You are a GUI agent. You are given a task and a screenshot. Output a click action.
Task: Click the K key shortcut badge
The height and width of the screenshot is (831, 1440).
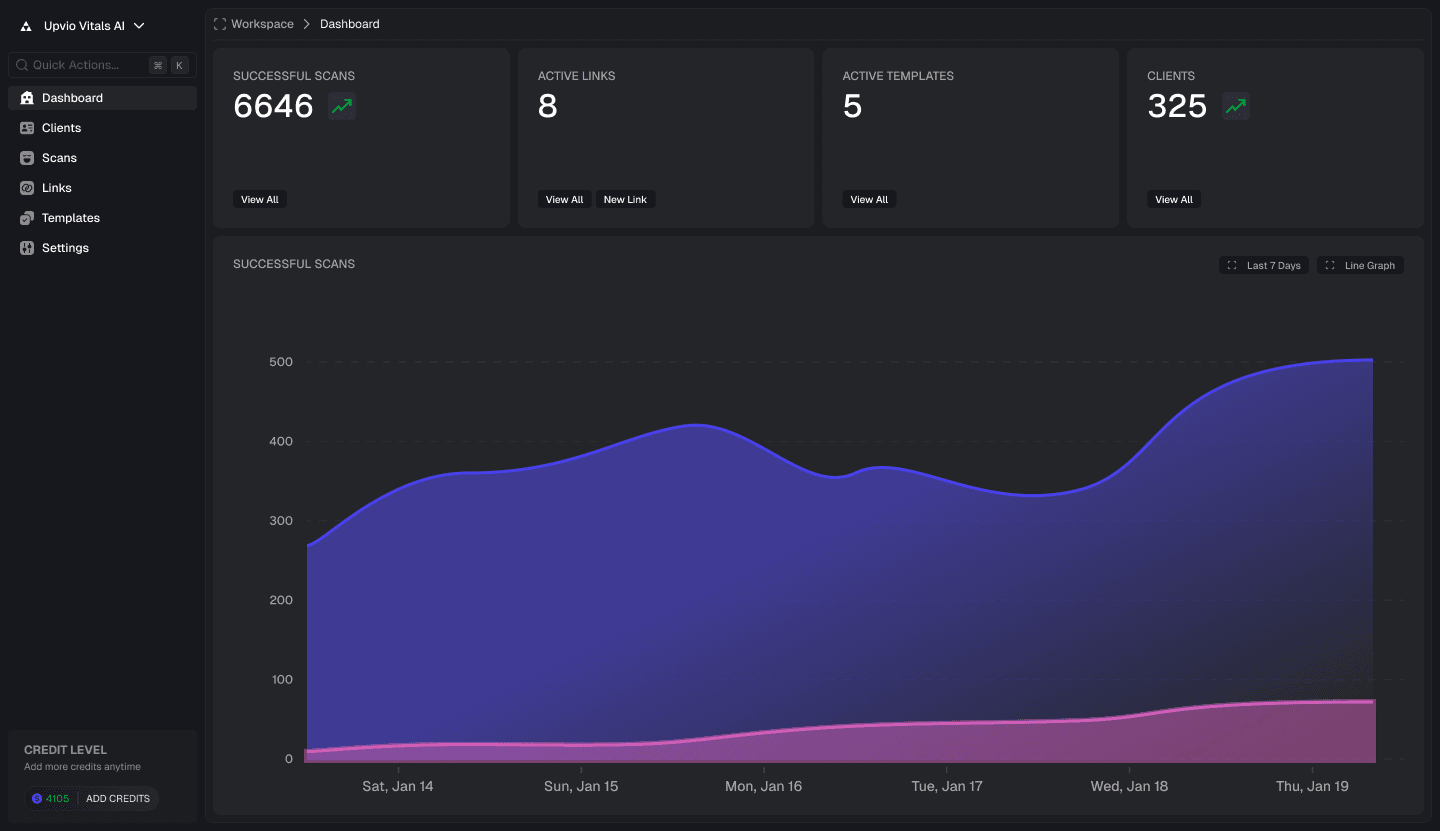point(180,65)
